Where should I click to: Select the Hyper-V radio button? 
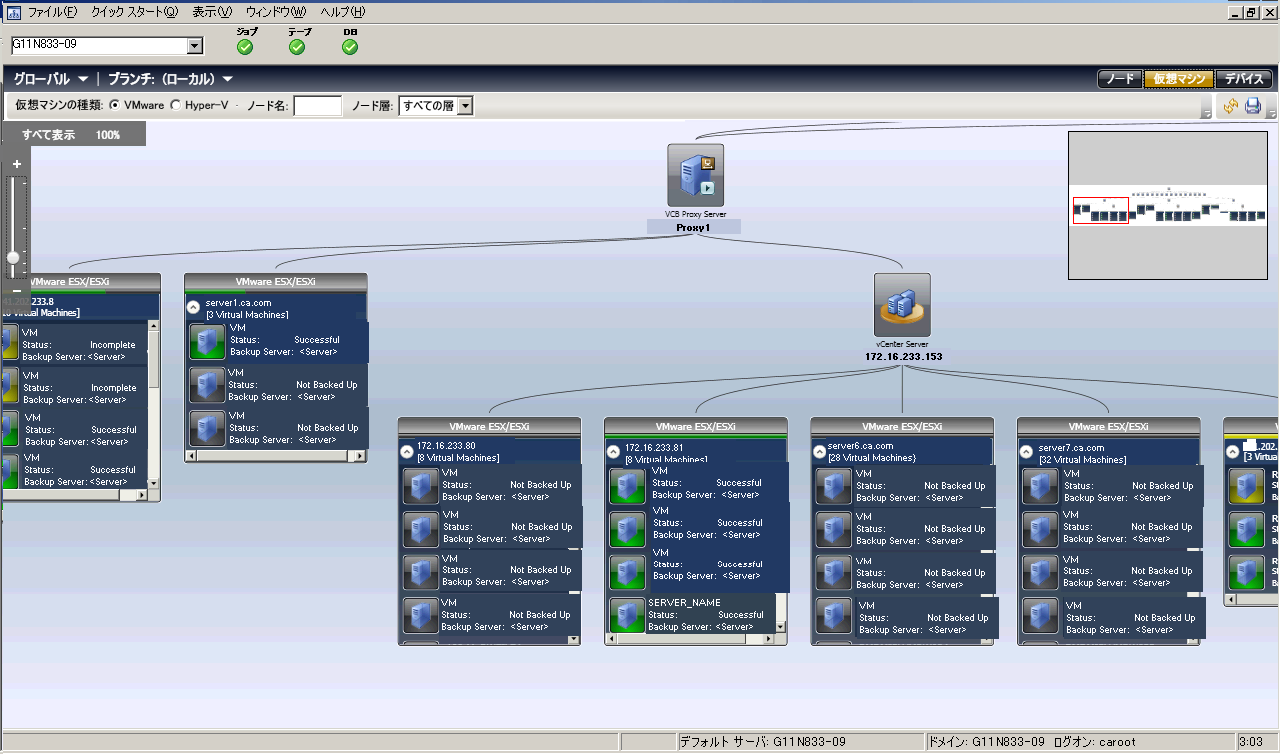point(176,105)
